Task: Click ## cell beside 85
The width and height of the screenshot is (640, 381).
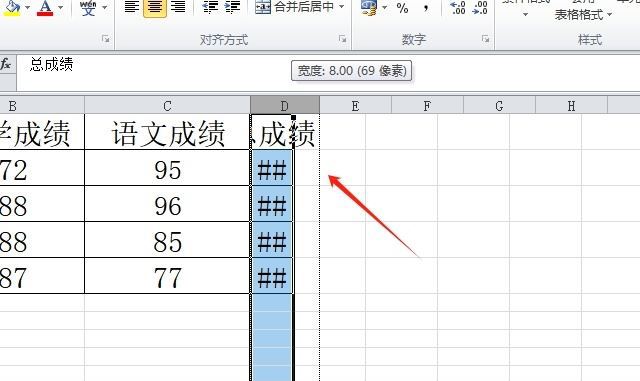Action: 272,240
